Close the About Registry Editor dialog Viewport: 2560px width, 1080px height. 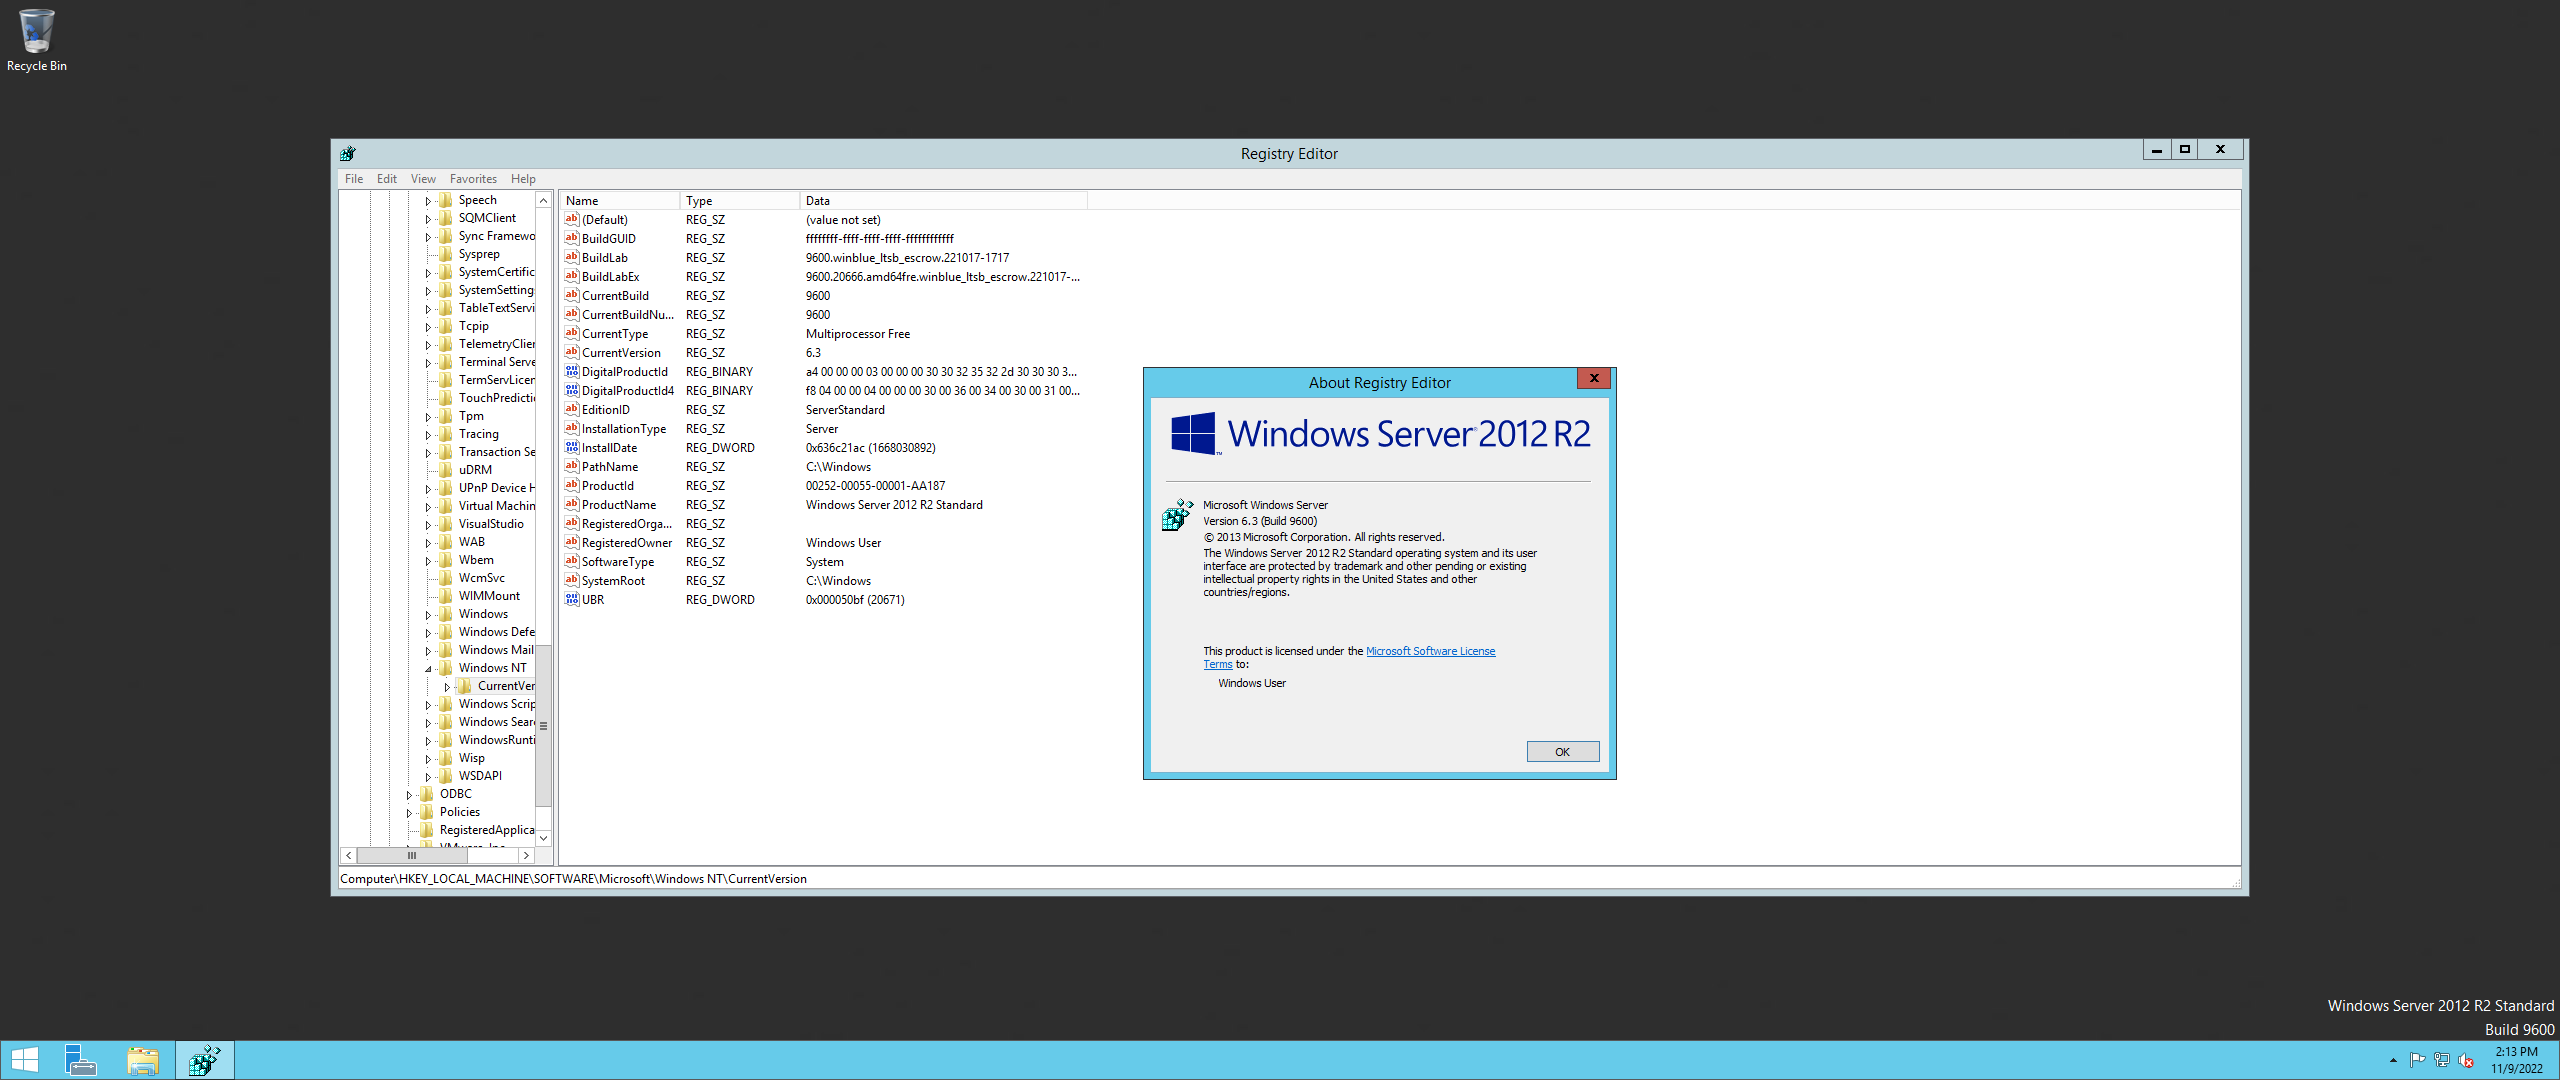click(1594, 378)
